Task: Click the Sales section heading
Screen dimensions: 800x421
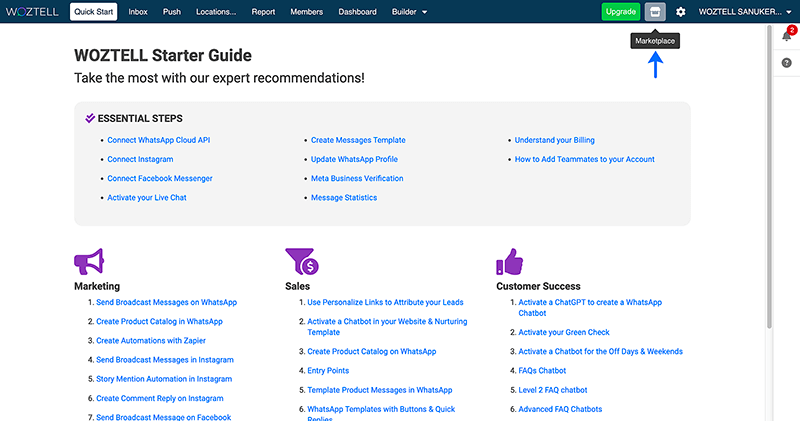Action: tap(297, 286)
